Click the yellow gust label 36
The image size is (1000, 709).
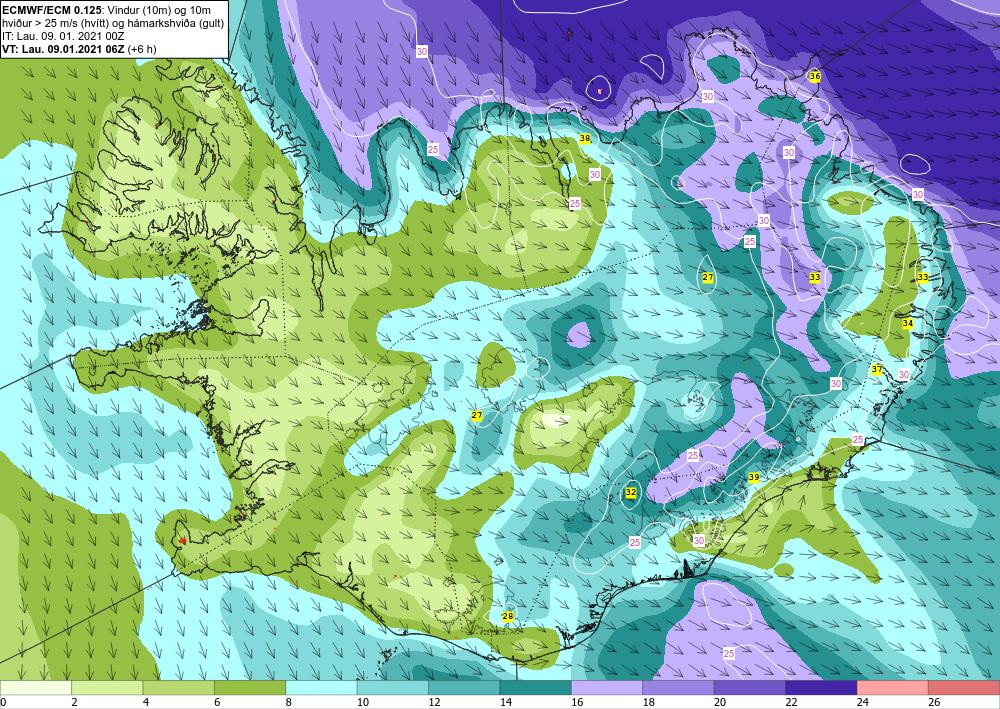click(814, 76)
